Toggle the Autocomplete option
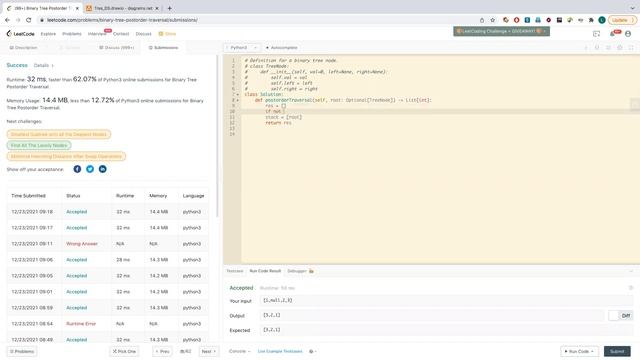This screenshot has height=360, width=640. [282, 48]
